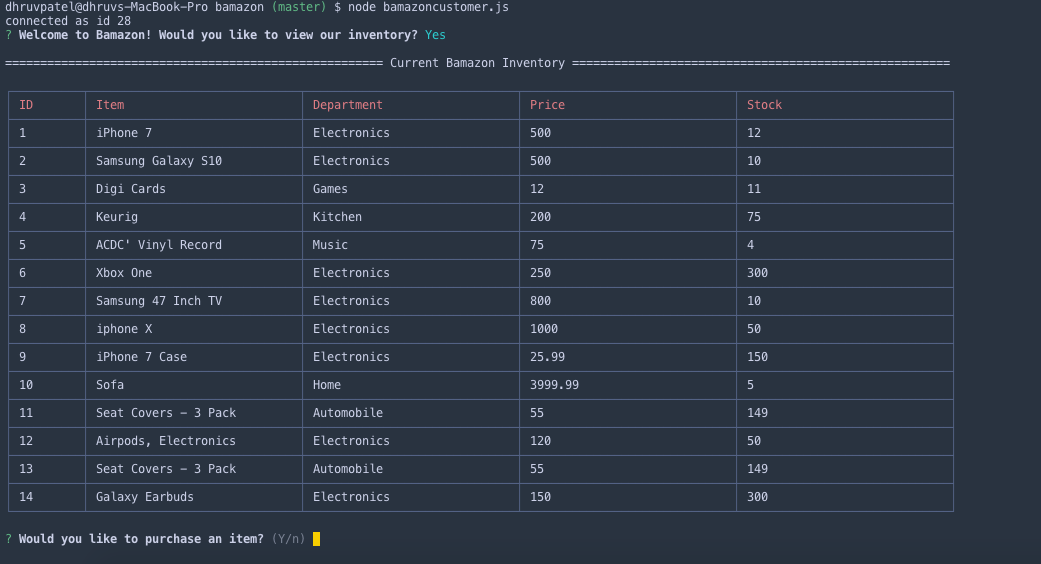Click the 'connected as id 28' line

coord(68,21)
